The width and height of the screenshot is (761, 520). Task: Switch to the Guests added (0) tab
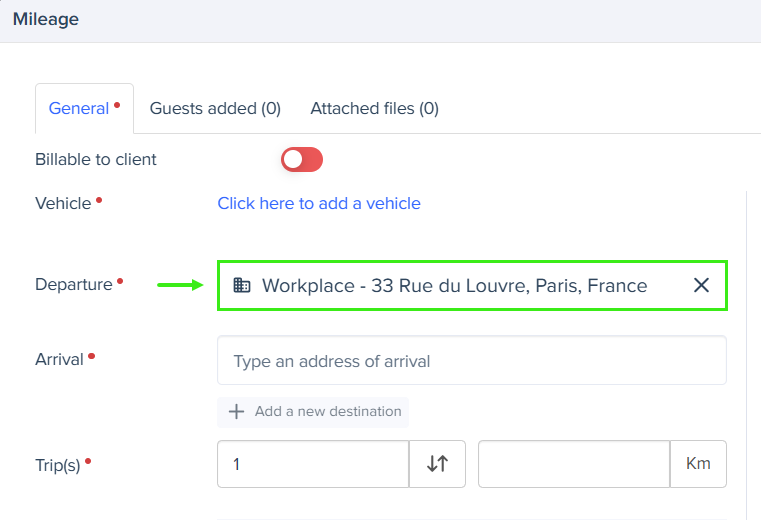click(215, 108)
